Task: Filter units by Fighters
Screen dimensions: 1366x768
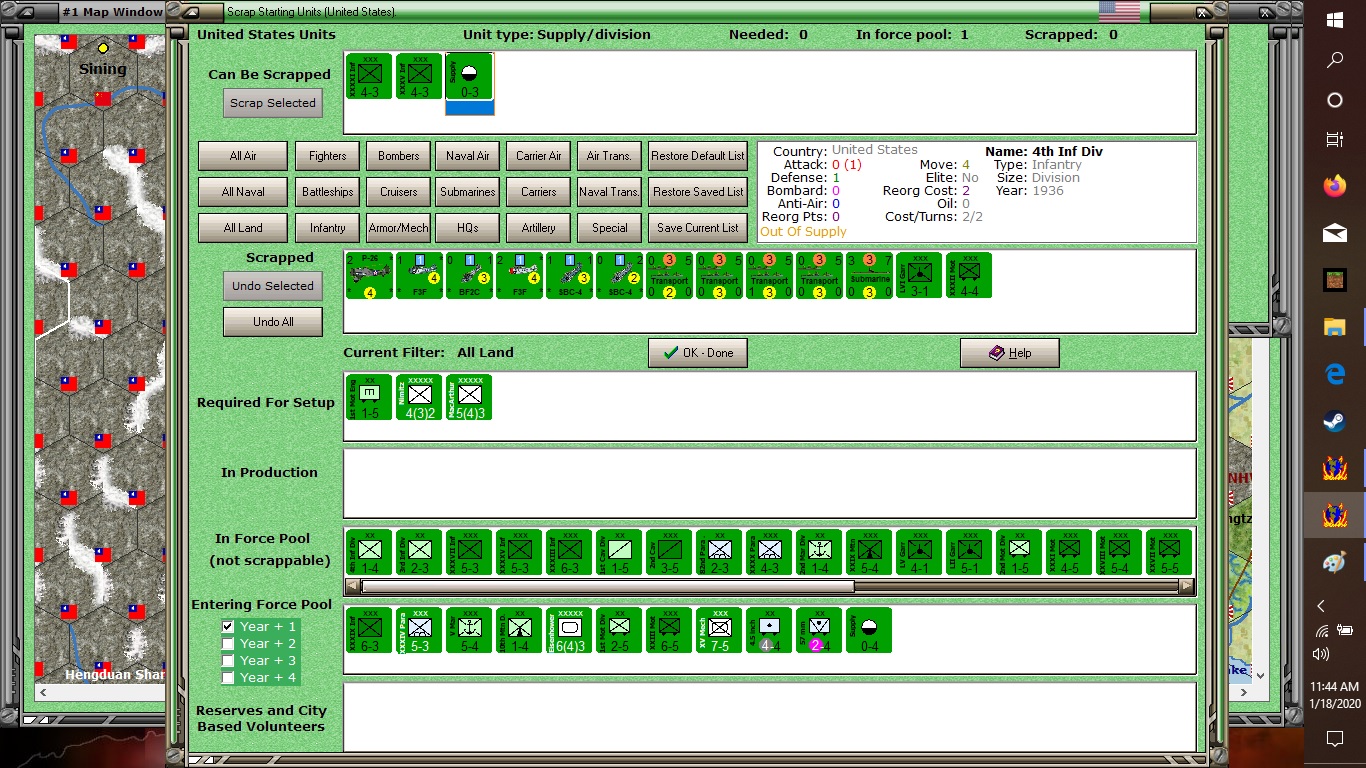Action: click(x=327, y=156)
